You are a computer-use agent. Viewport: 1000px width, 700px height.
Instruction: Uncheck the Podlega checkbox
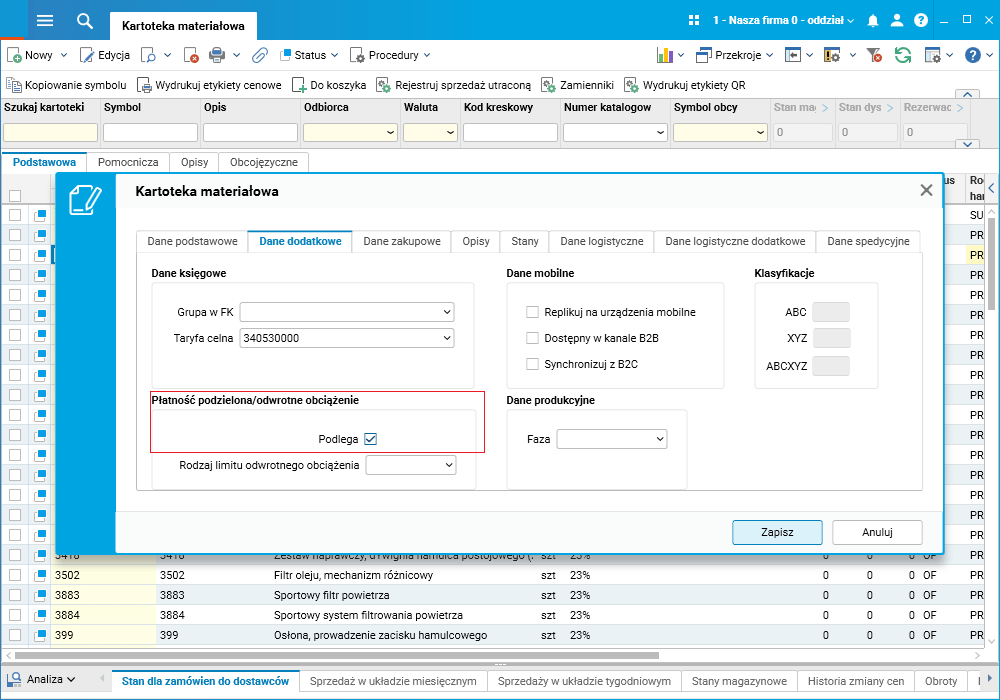[370, 439]
